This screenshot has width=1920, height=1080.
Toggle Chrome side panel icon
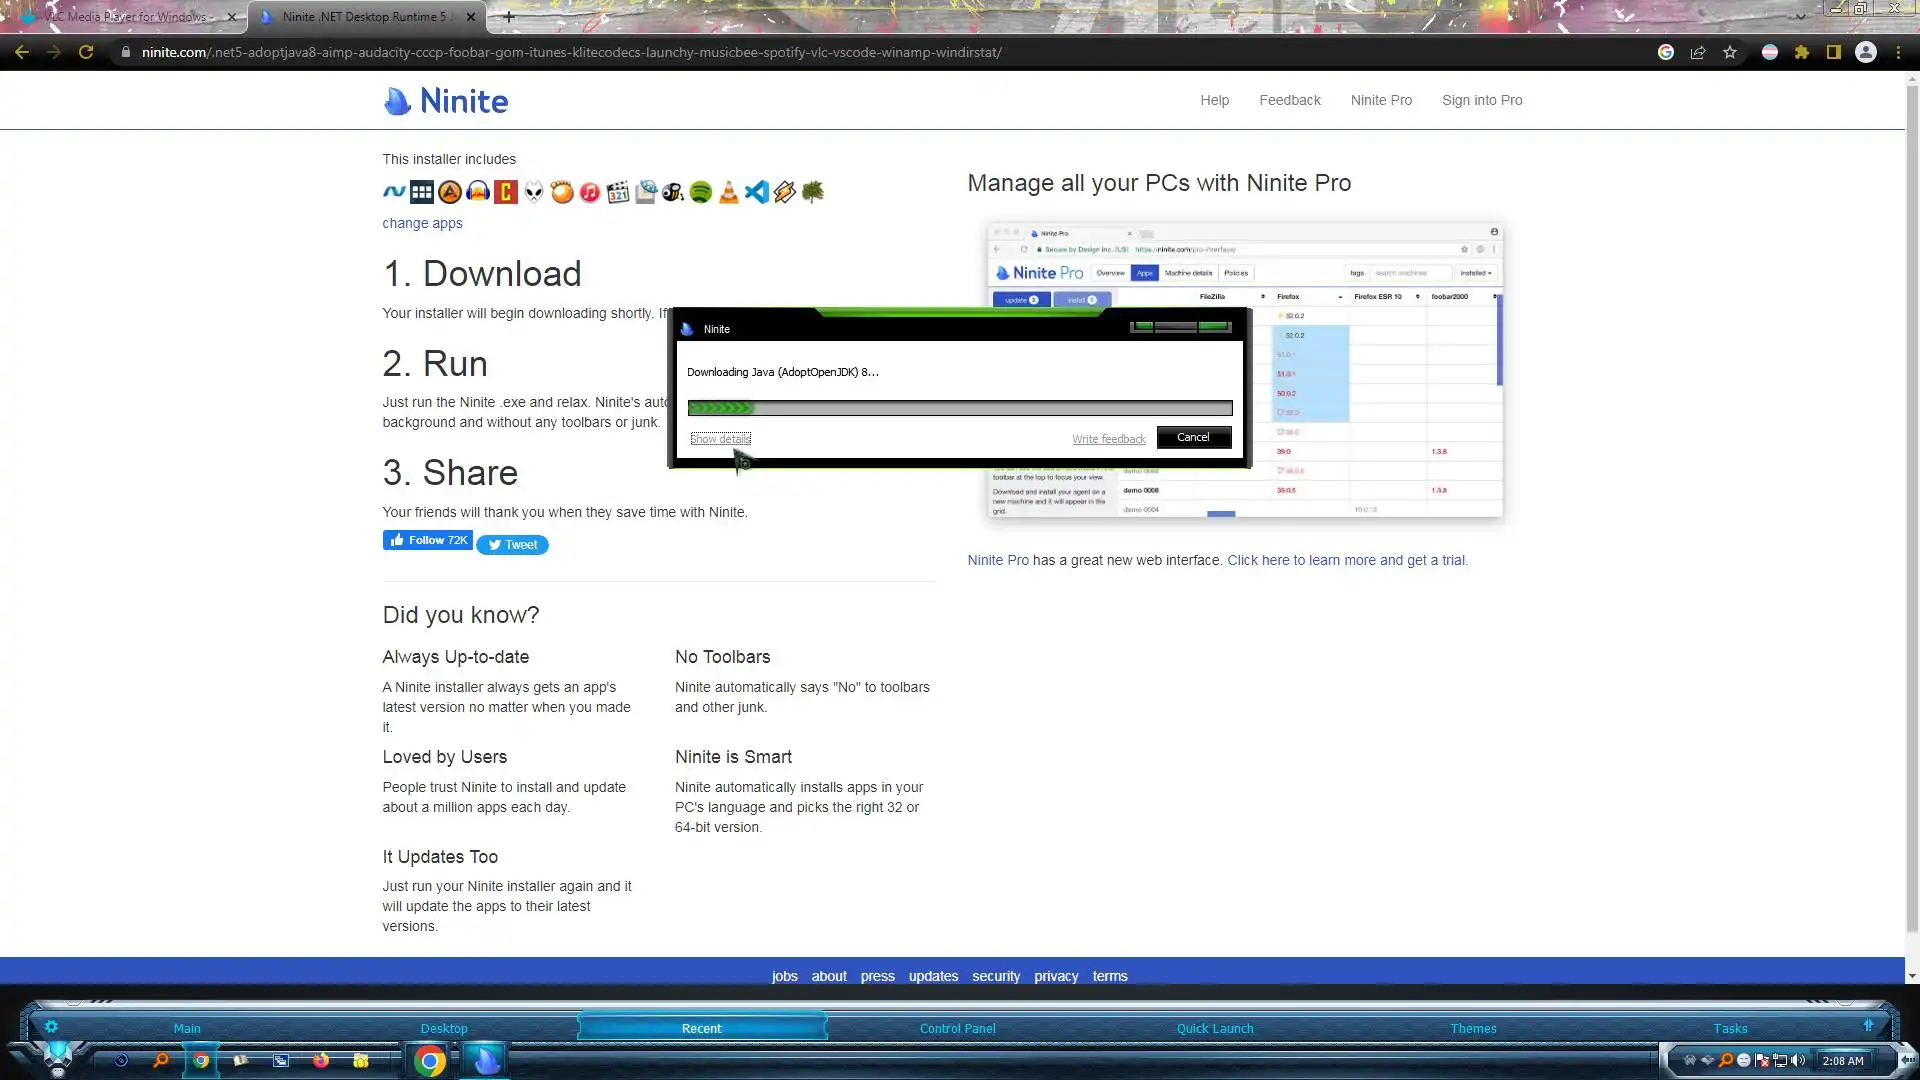point(1834,52)
